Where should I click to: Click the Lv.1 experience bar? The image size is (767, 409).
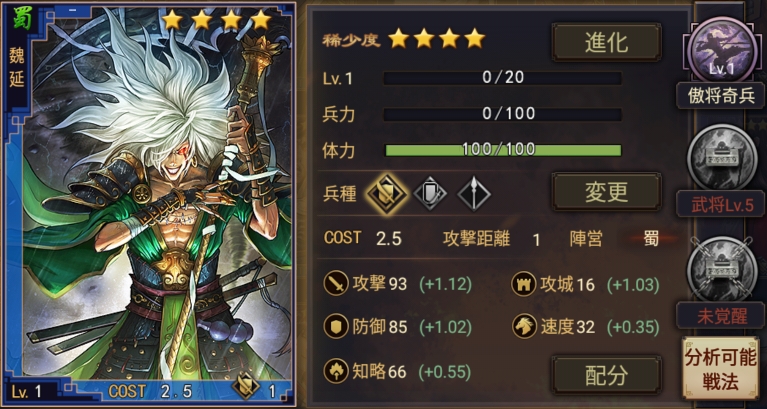pos(503,78)
